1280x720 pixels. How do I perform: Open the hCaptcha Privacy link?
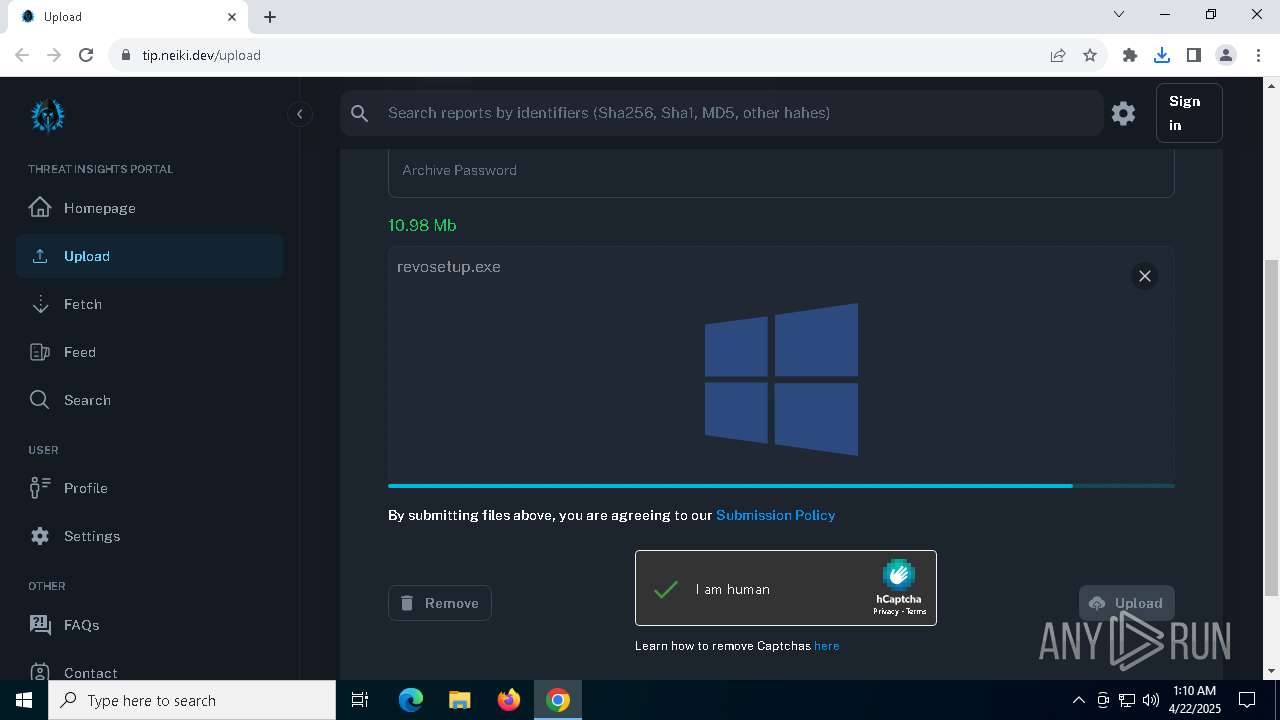click(x=885, y=611)
